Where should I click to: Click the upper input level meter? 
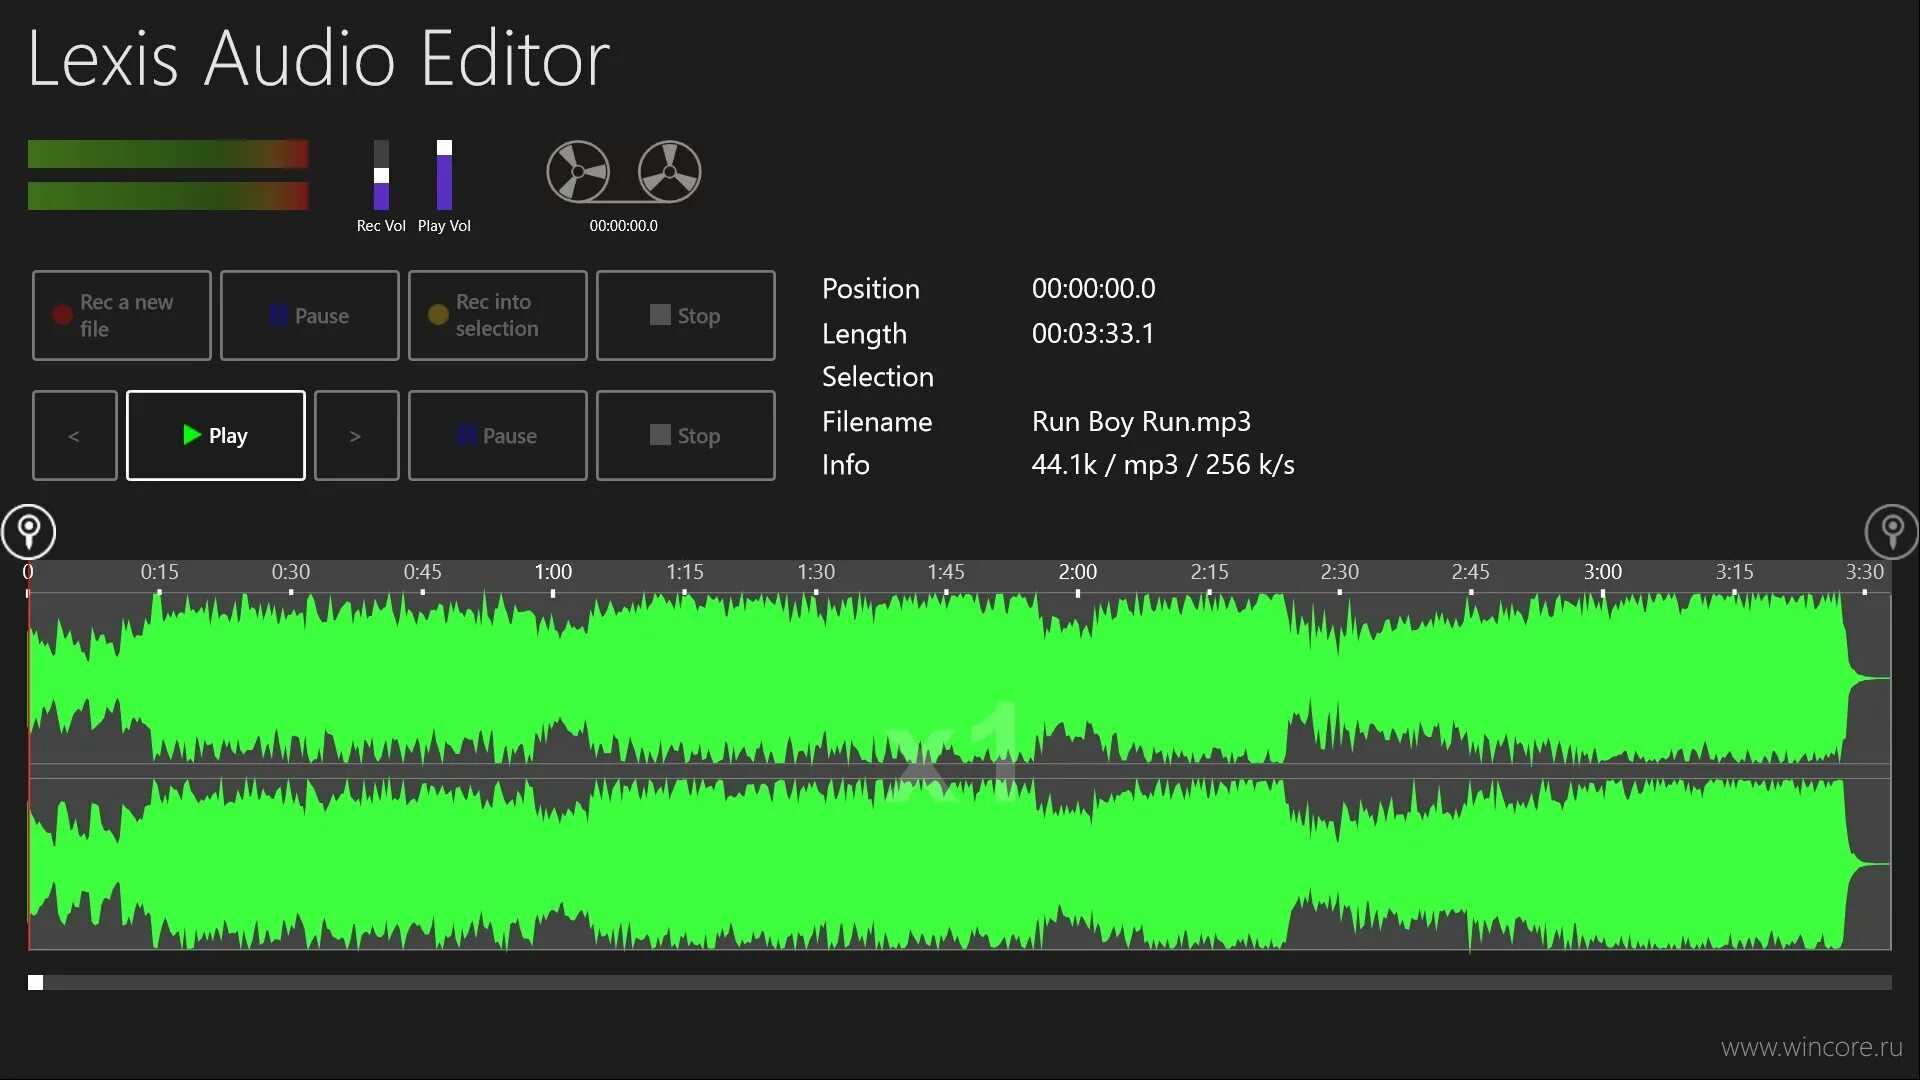(x=168, y=154)
